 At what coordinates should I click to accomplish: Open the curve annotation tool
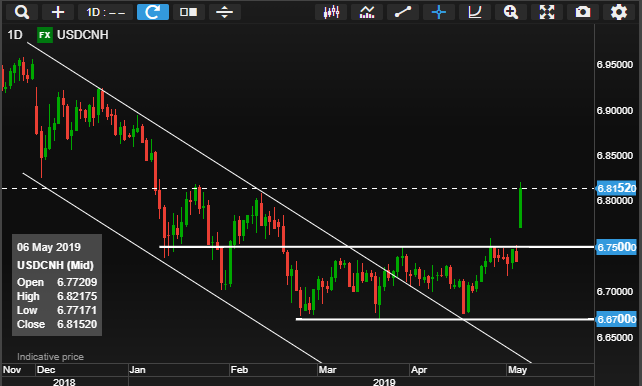pos(475,12)
